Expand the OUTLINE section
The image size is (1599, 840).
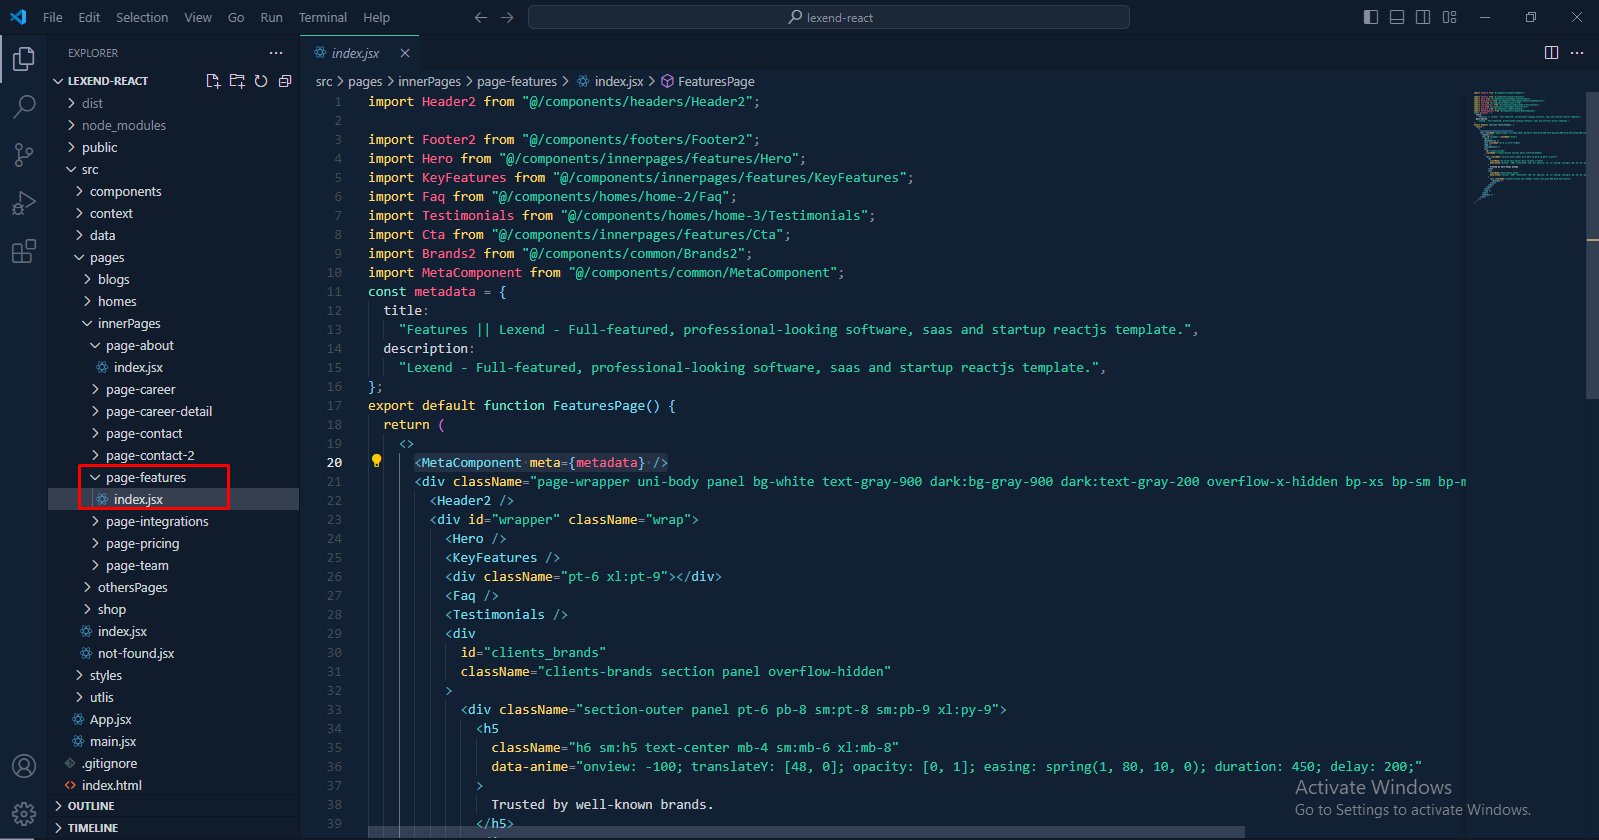(91, 806)
